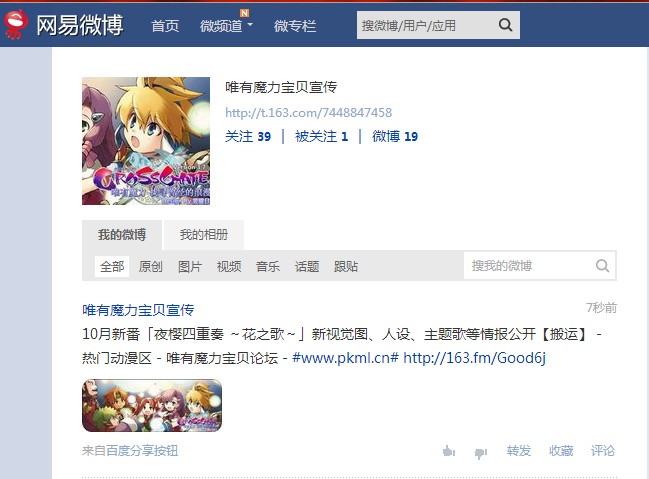649x479 pixels.
Task: Select the 我的微博 tab
Action: point(122,235)
